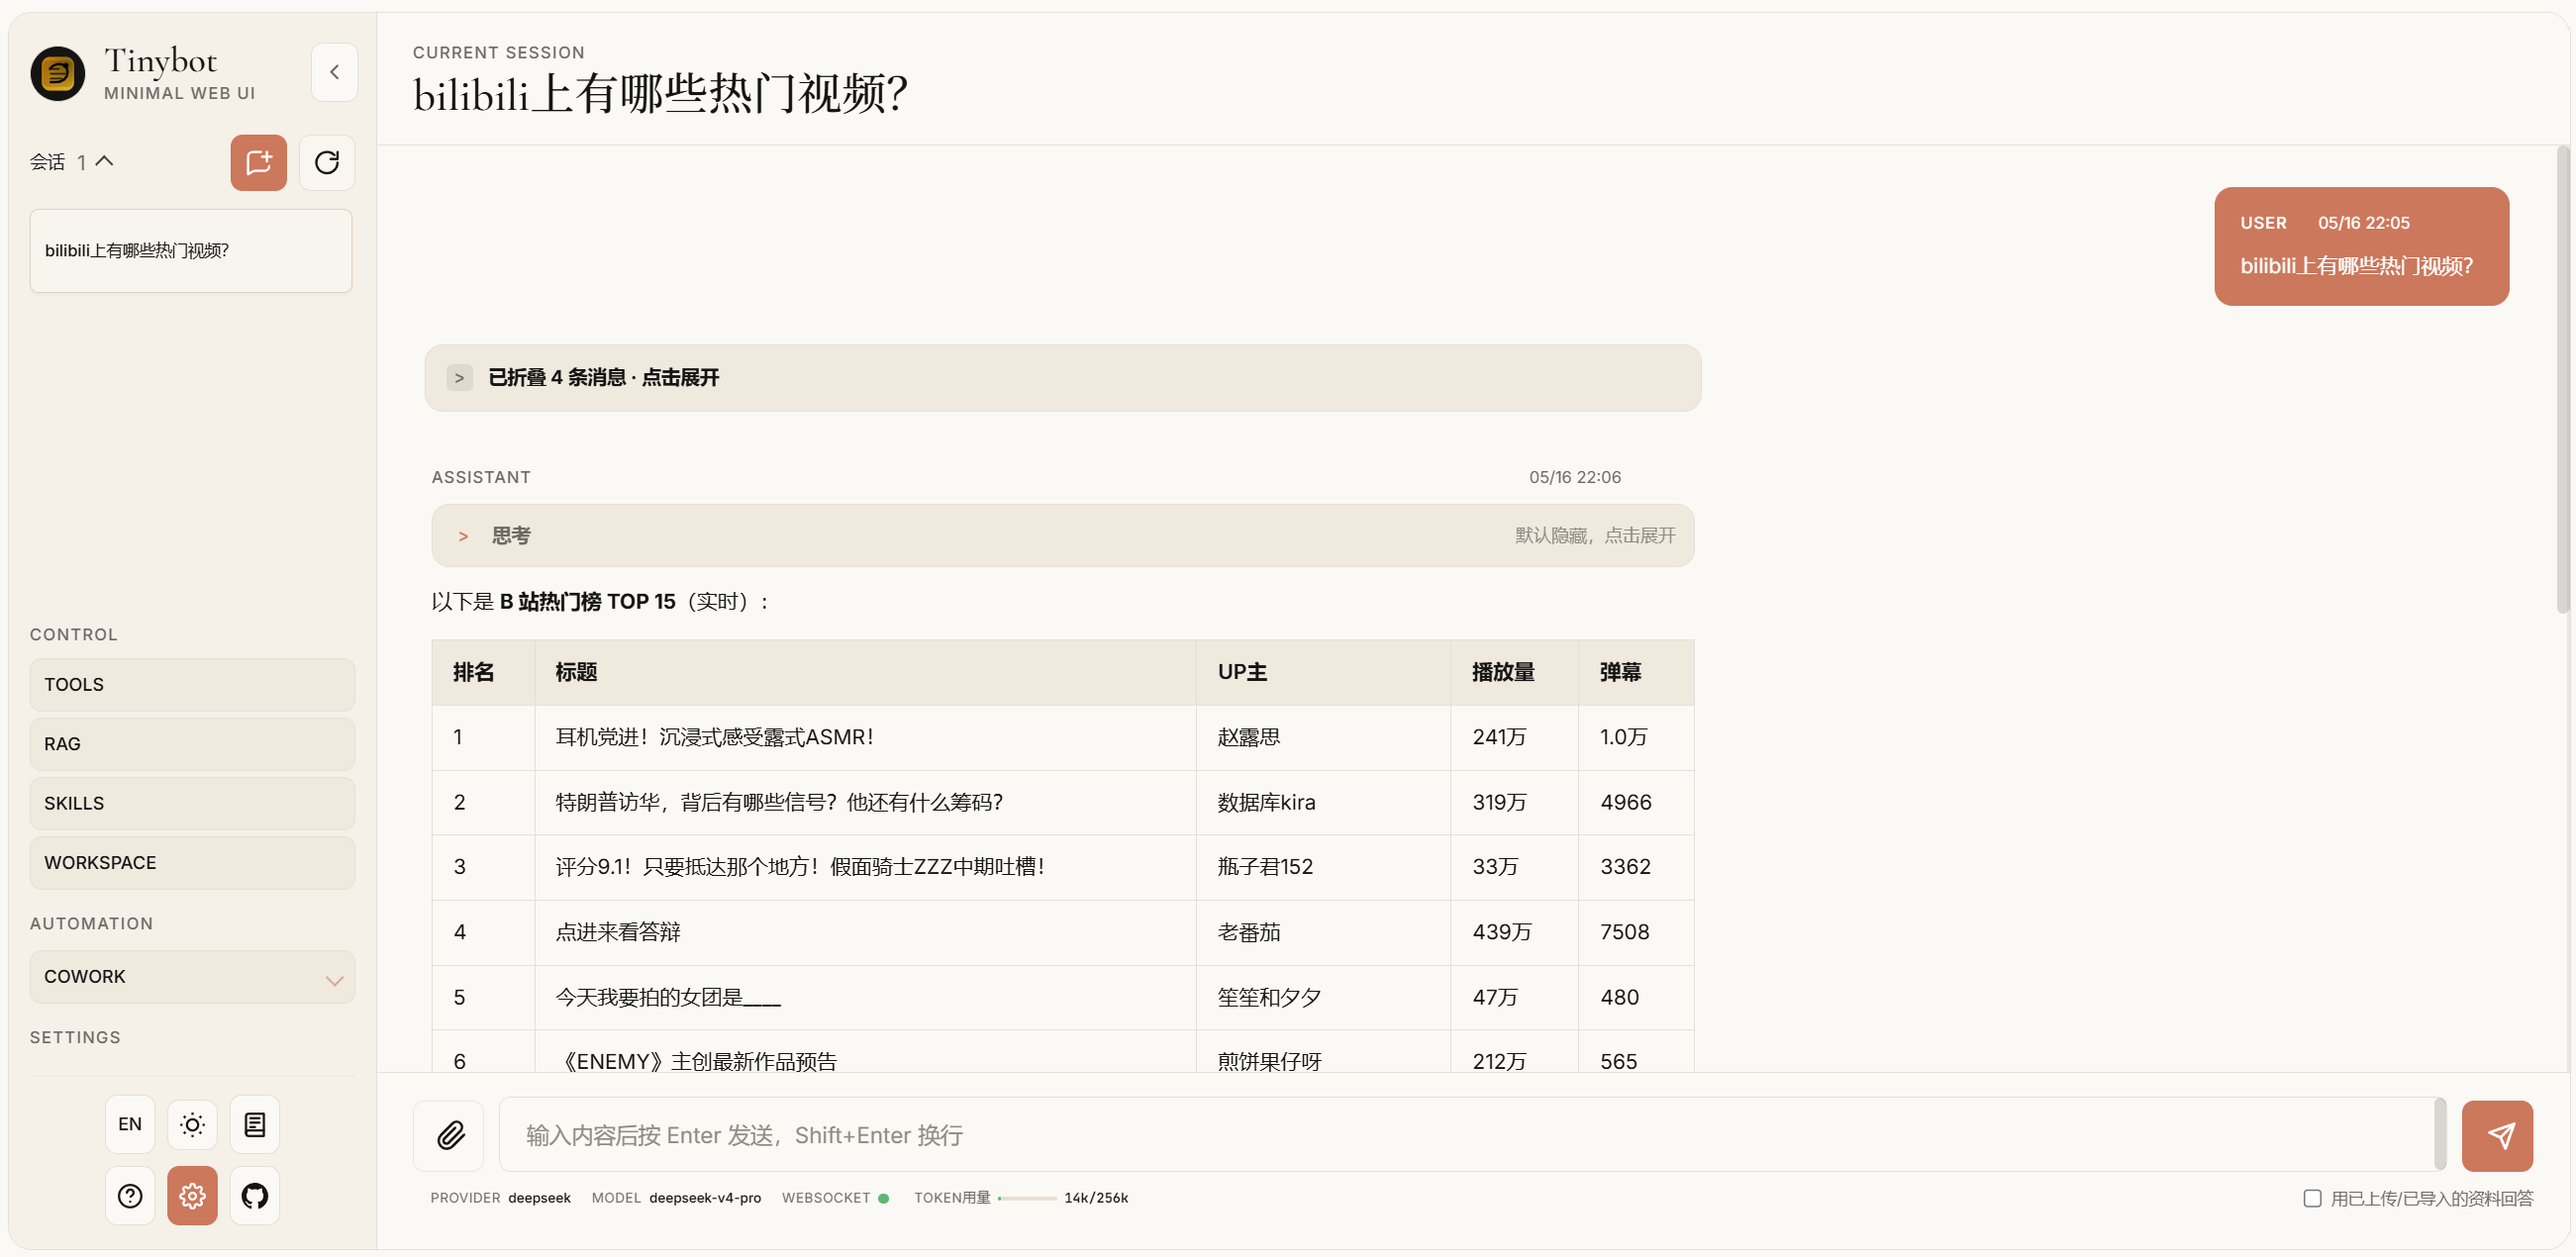2576x1257 pixels.
Task: Click the uploader 煎饼果仔呀
Action: 1269,1061
